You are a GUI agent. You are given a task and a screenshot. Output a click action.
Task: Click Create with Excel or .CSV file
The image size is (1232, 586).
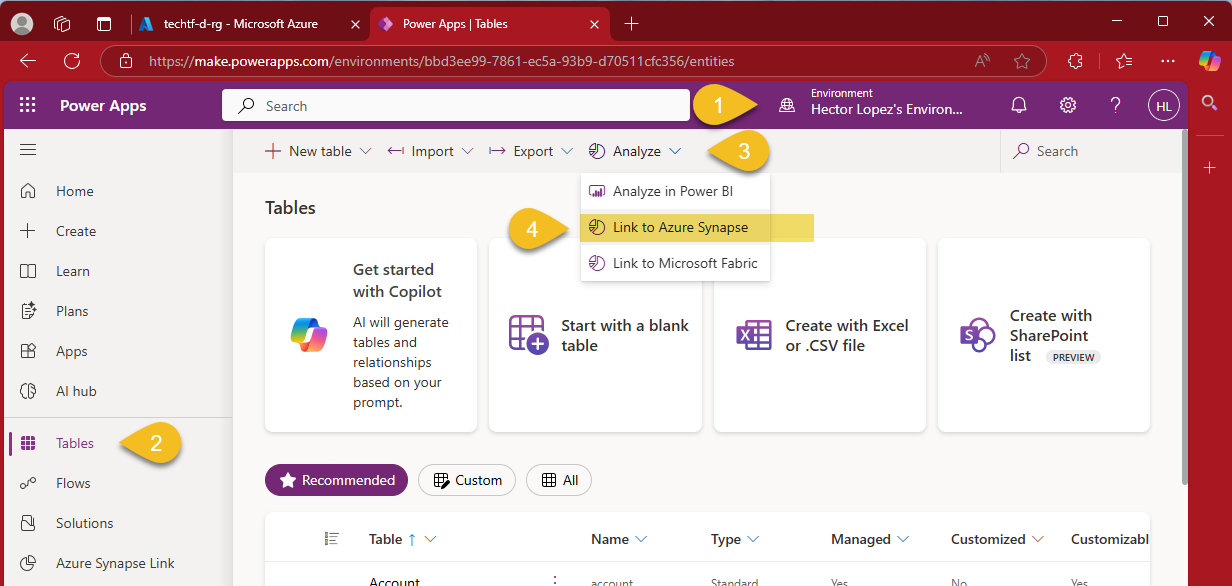(819, 335)
